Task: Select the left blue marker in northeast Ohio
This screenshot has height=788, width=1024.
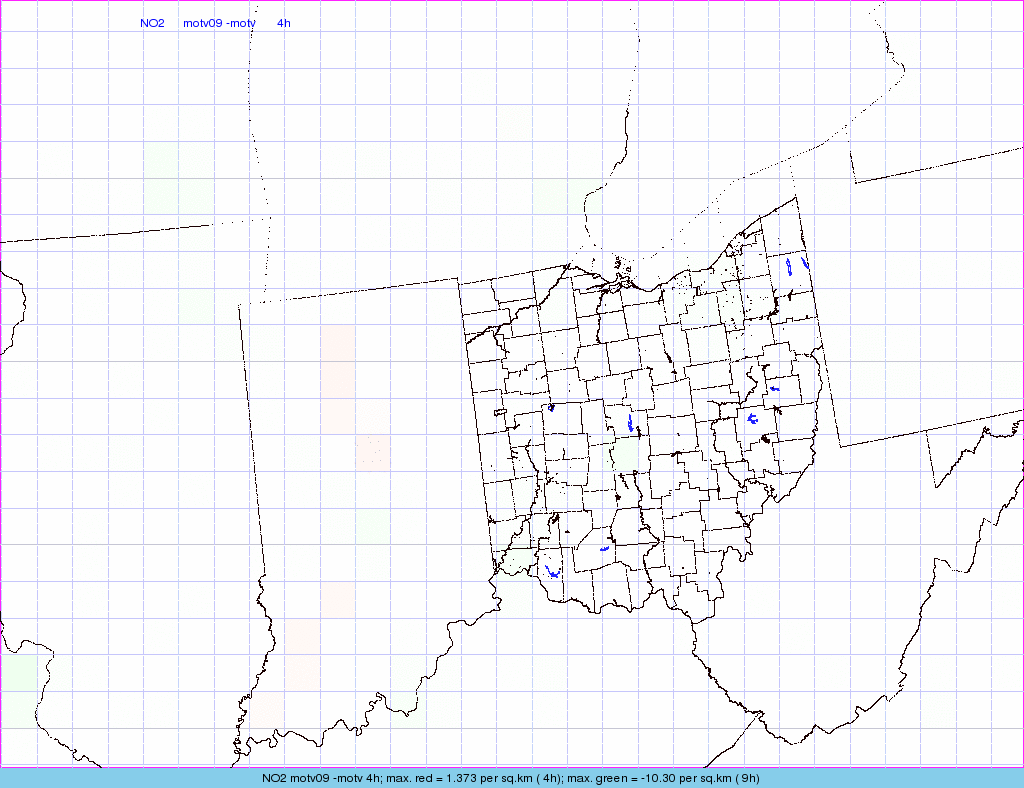Action: click(789, 267)
